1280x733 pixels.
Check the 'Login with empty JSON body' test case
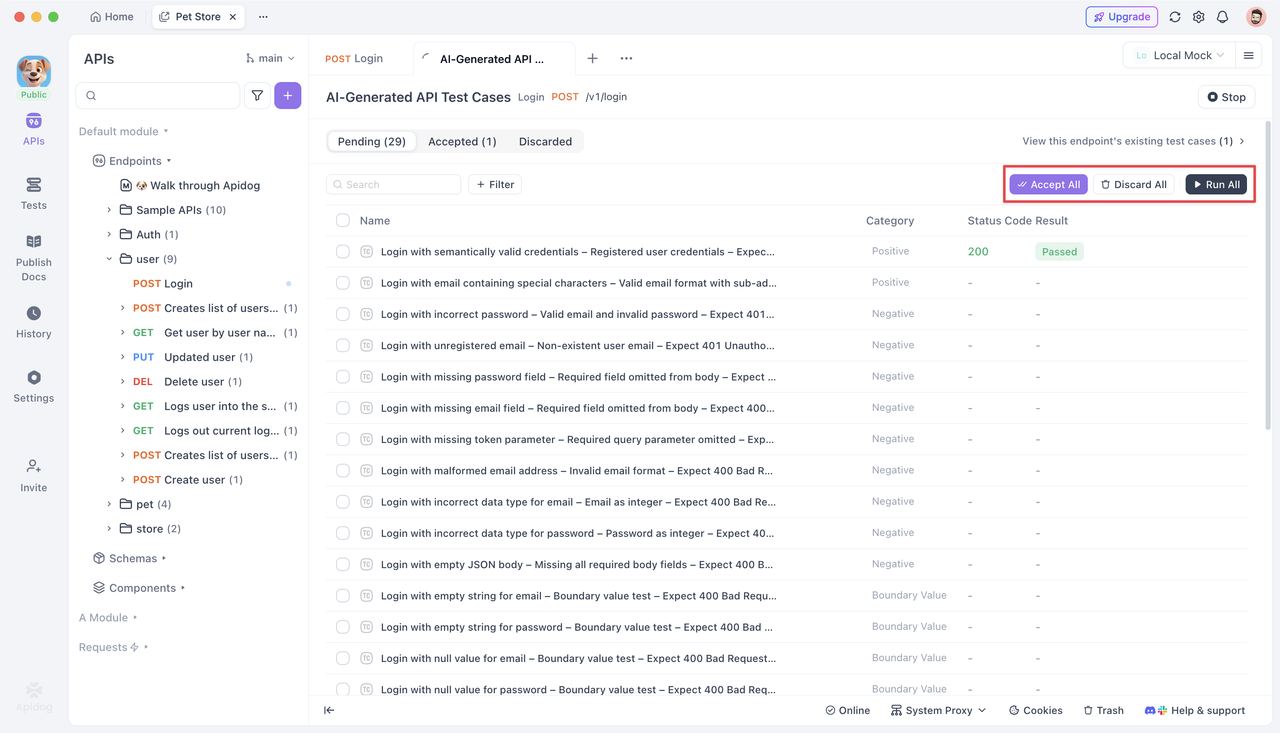pyautogui.click(x=342, y=564)
